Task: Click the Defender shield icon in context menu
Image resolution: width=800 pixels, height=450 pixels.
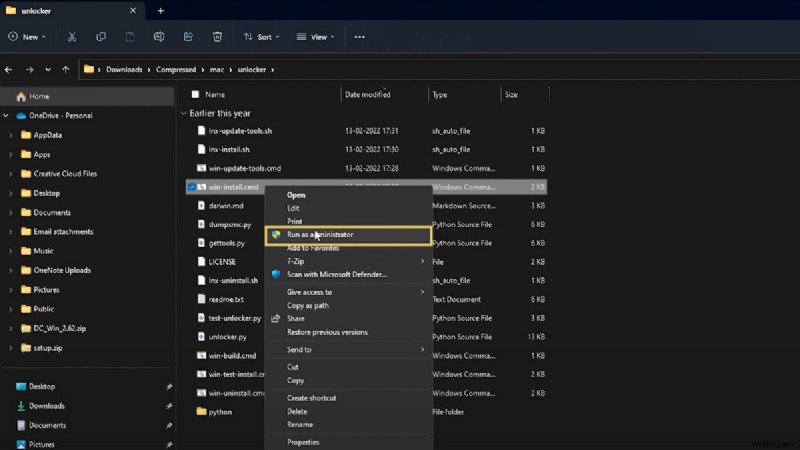Action: (x=276, y=274)
